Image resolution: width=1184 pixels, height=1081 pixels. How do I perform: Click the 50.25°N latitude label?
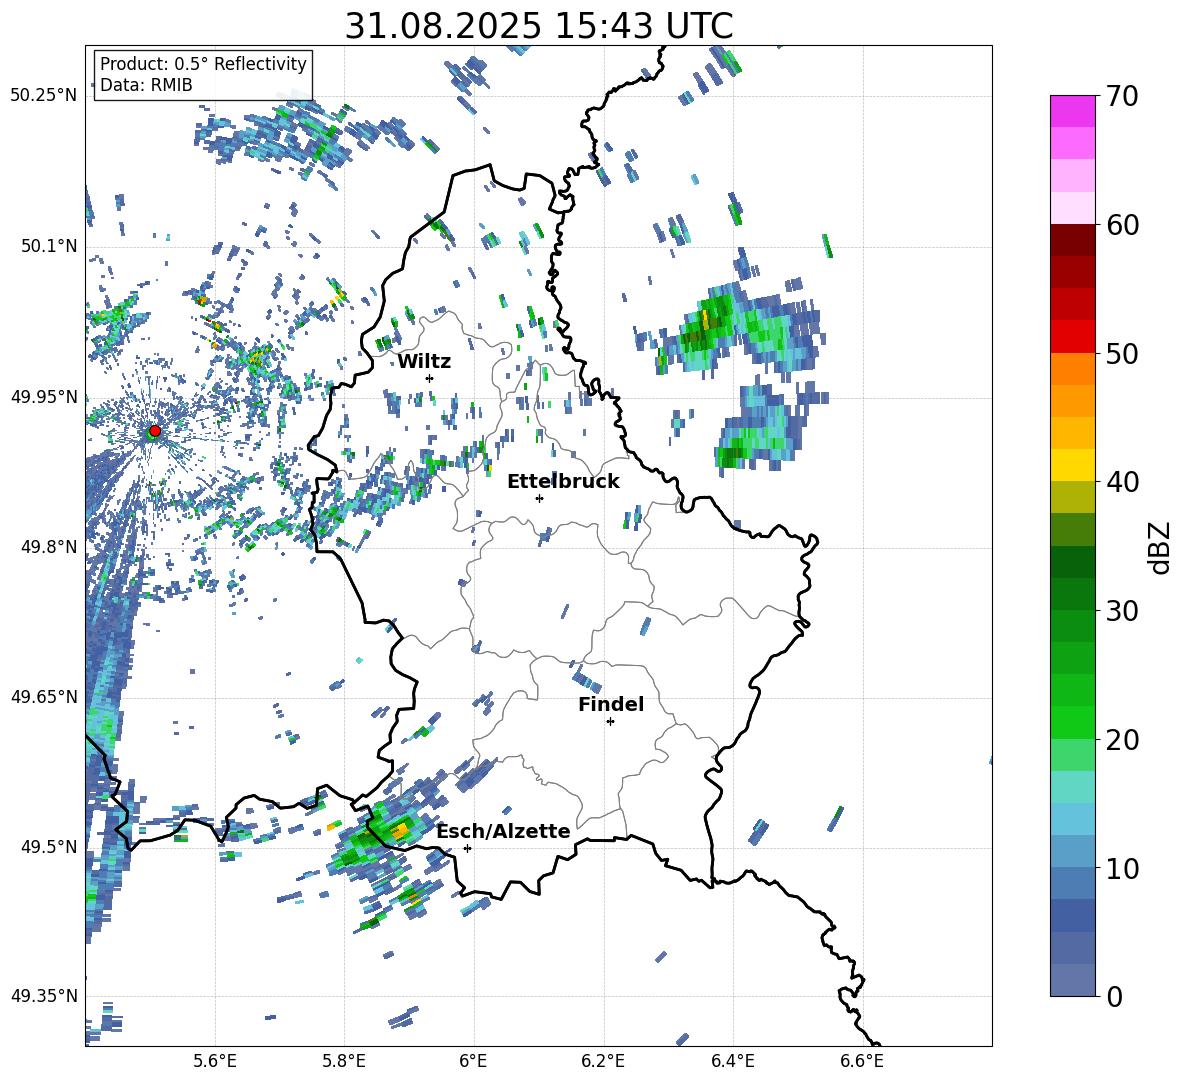click(x=44, y=96)
